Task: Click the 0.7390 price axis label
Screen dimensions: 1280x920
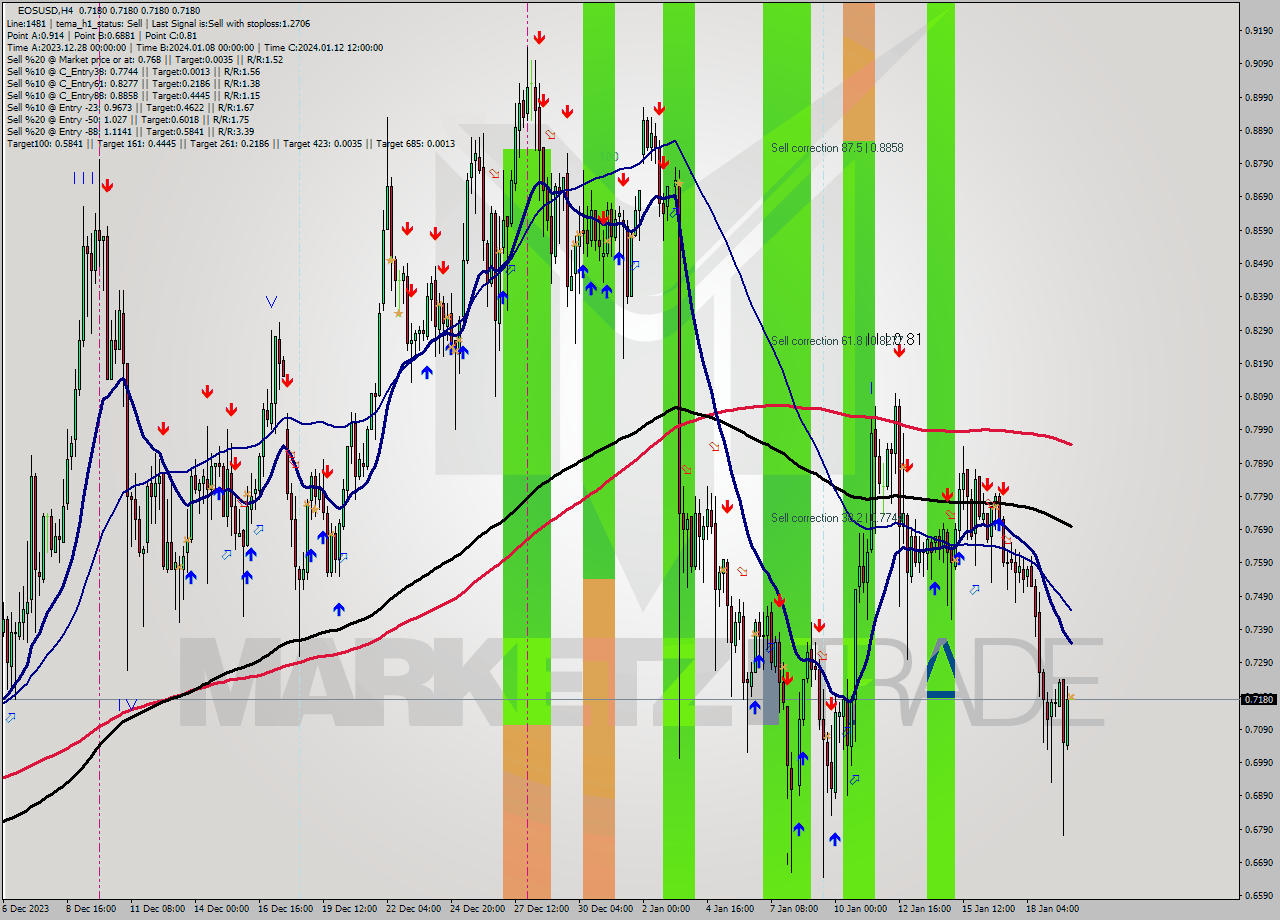Action: coord(1258,630)
